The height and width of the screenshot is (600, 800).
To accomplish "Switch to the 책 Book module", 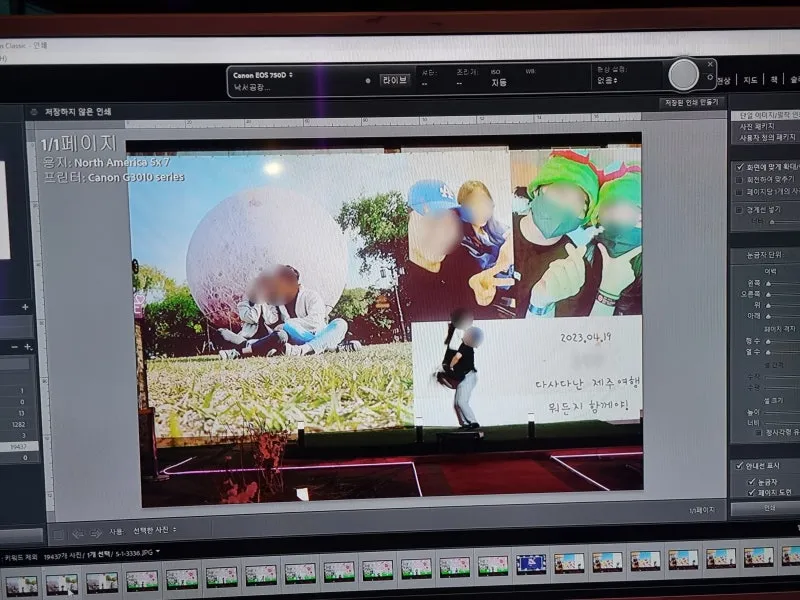I will click(773, 79).
